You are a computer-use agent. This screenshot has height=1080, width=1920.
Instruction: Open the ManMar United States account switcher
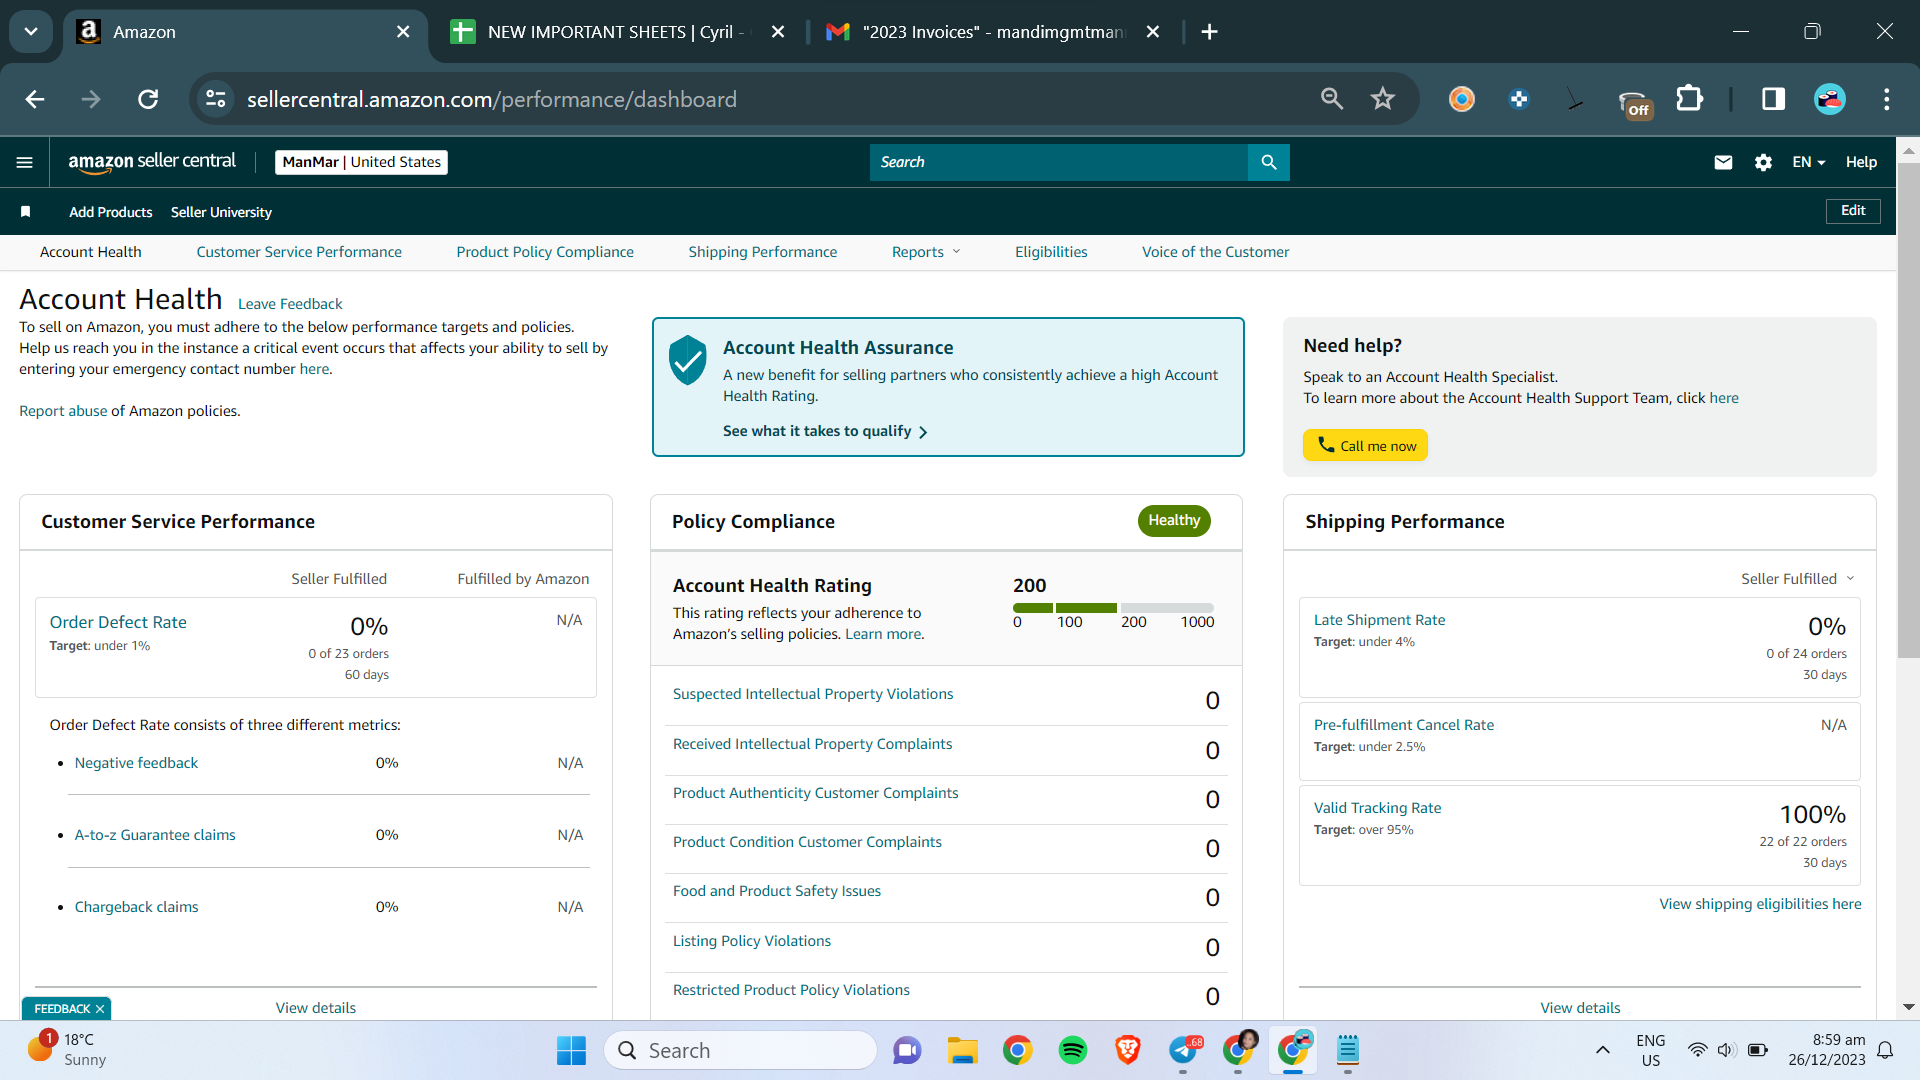coord(361,162)
